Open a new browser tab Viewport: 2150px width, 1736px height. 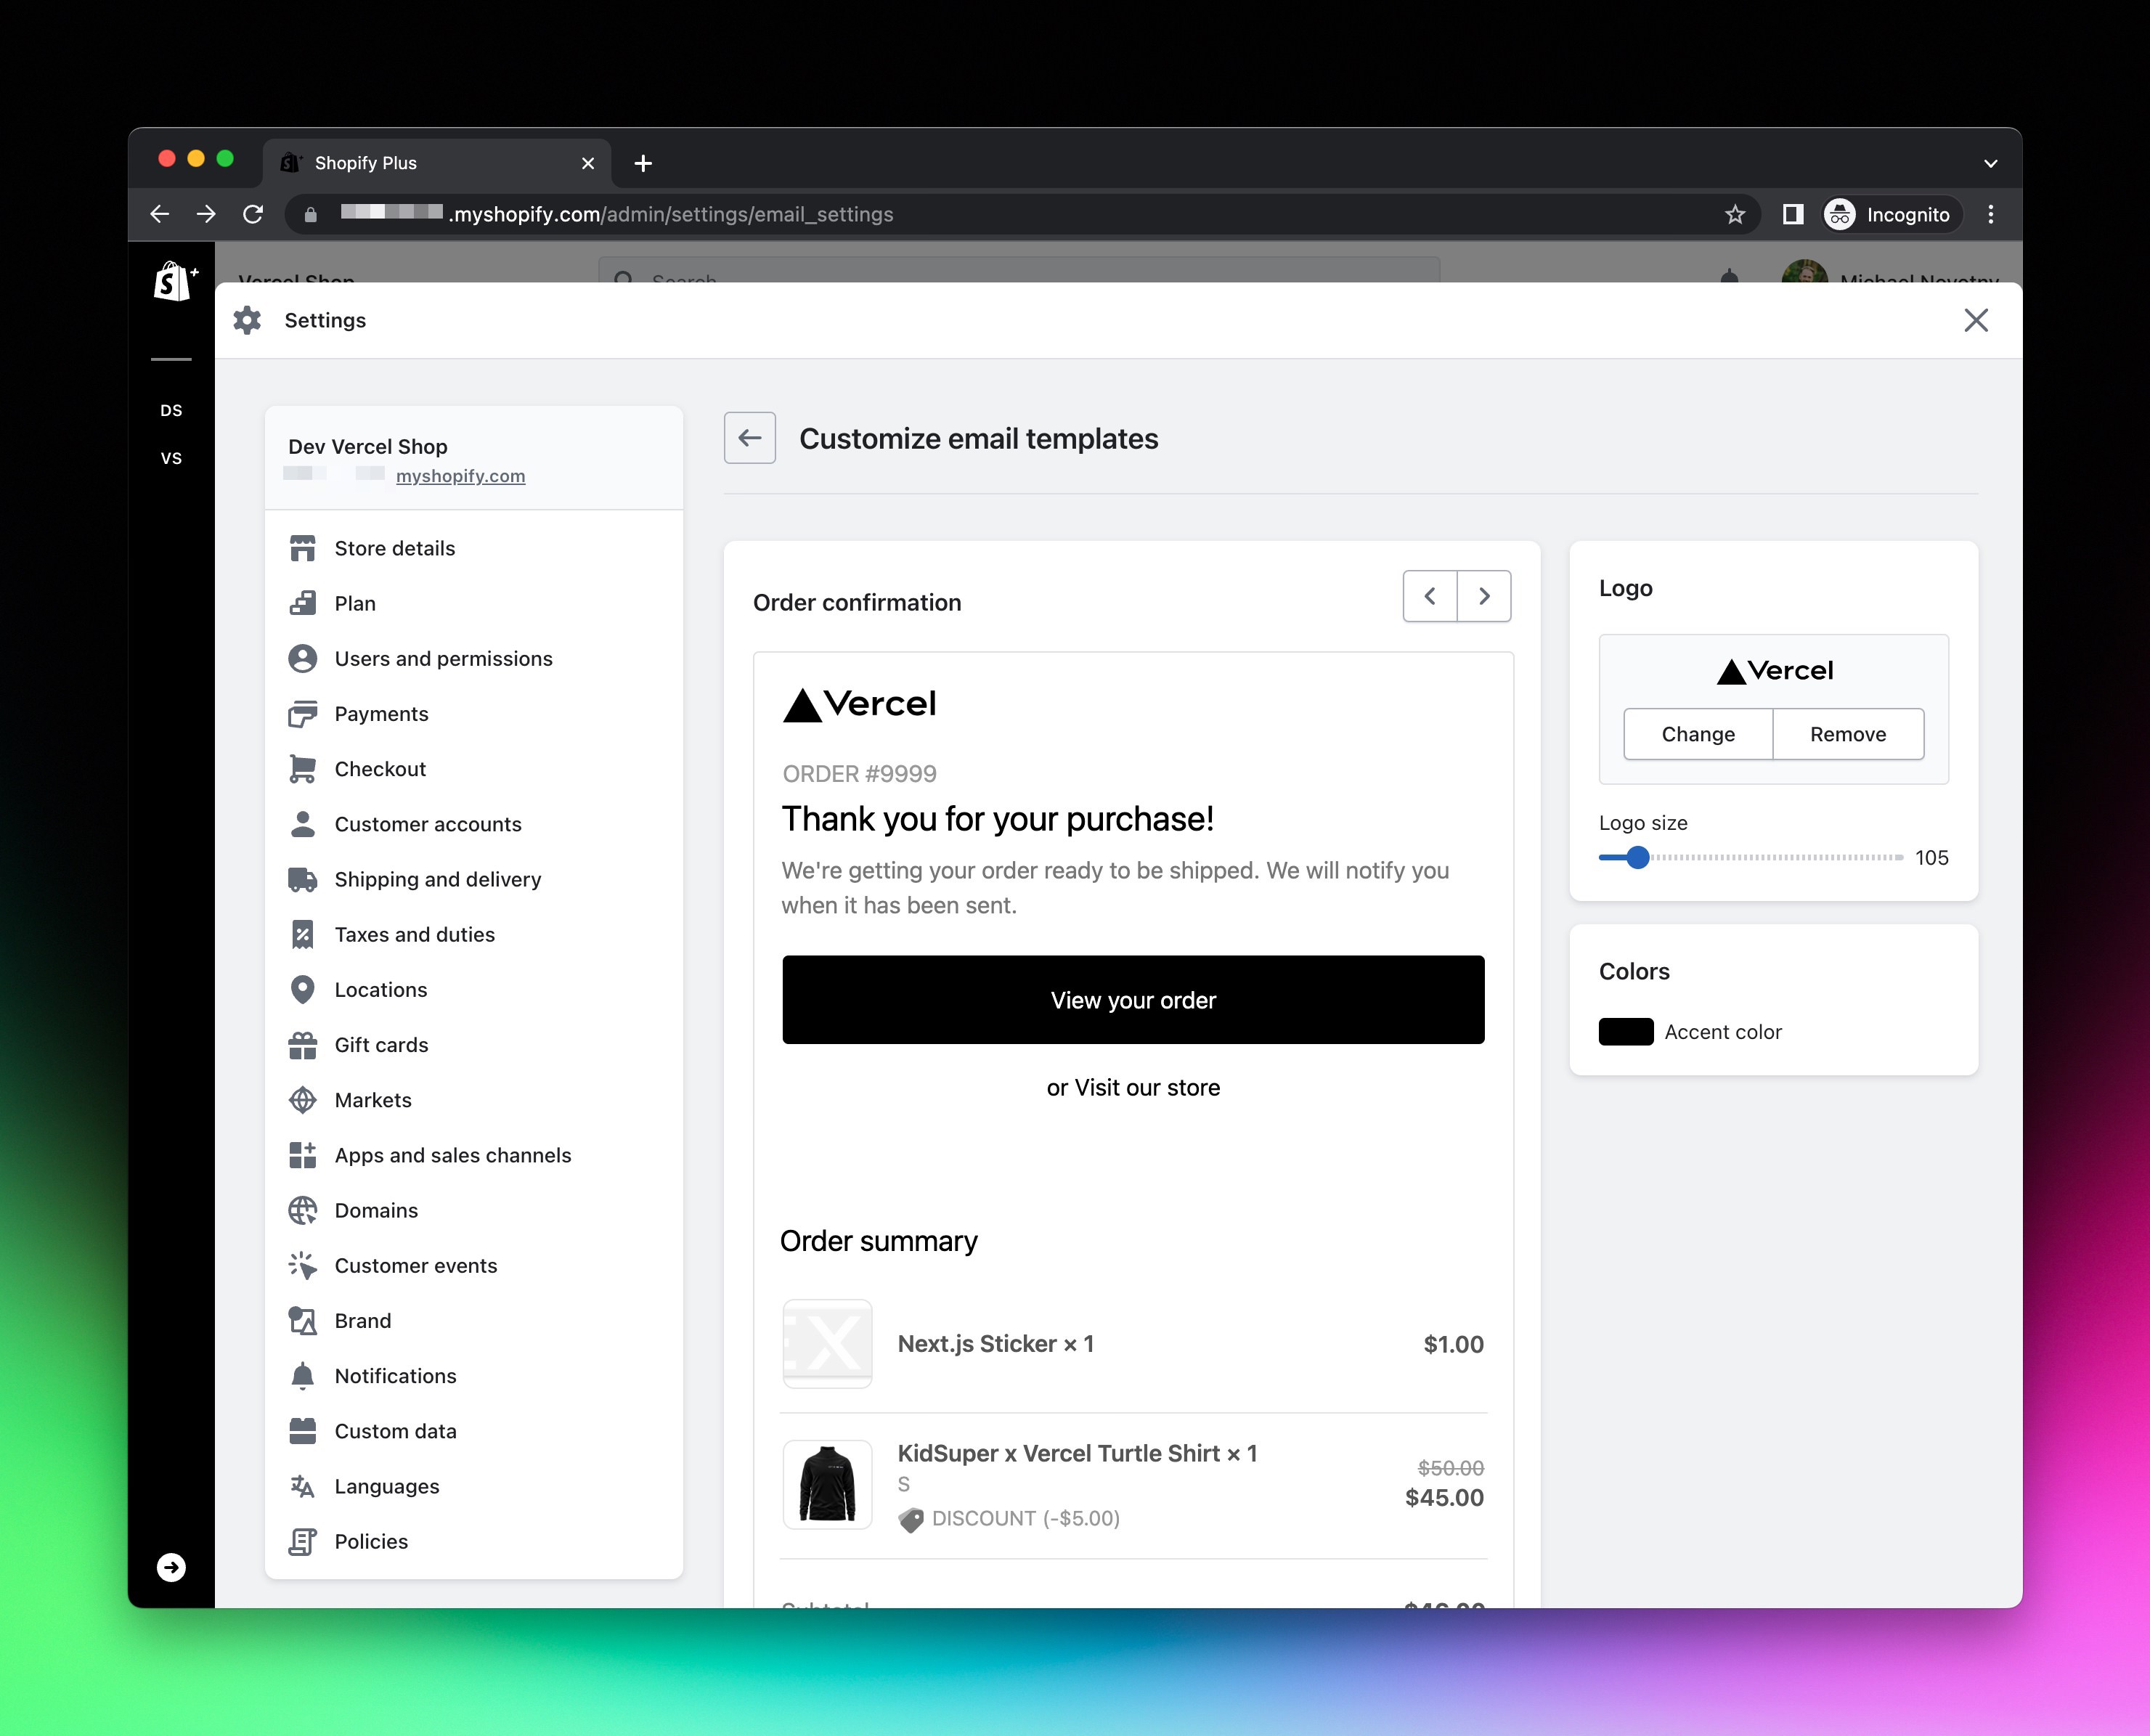pos(643,163)
